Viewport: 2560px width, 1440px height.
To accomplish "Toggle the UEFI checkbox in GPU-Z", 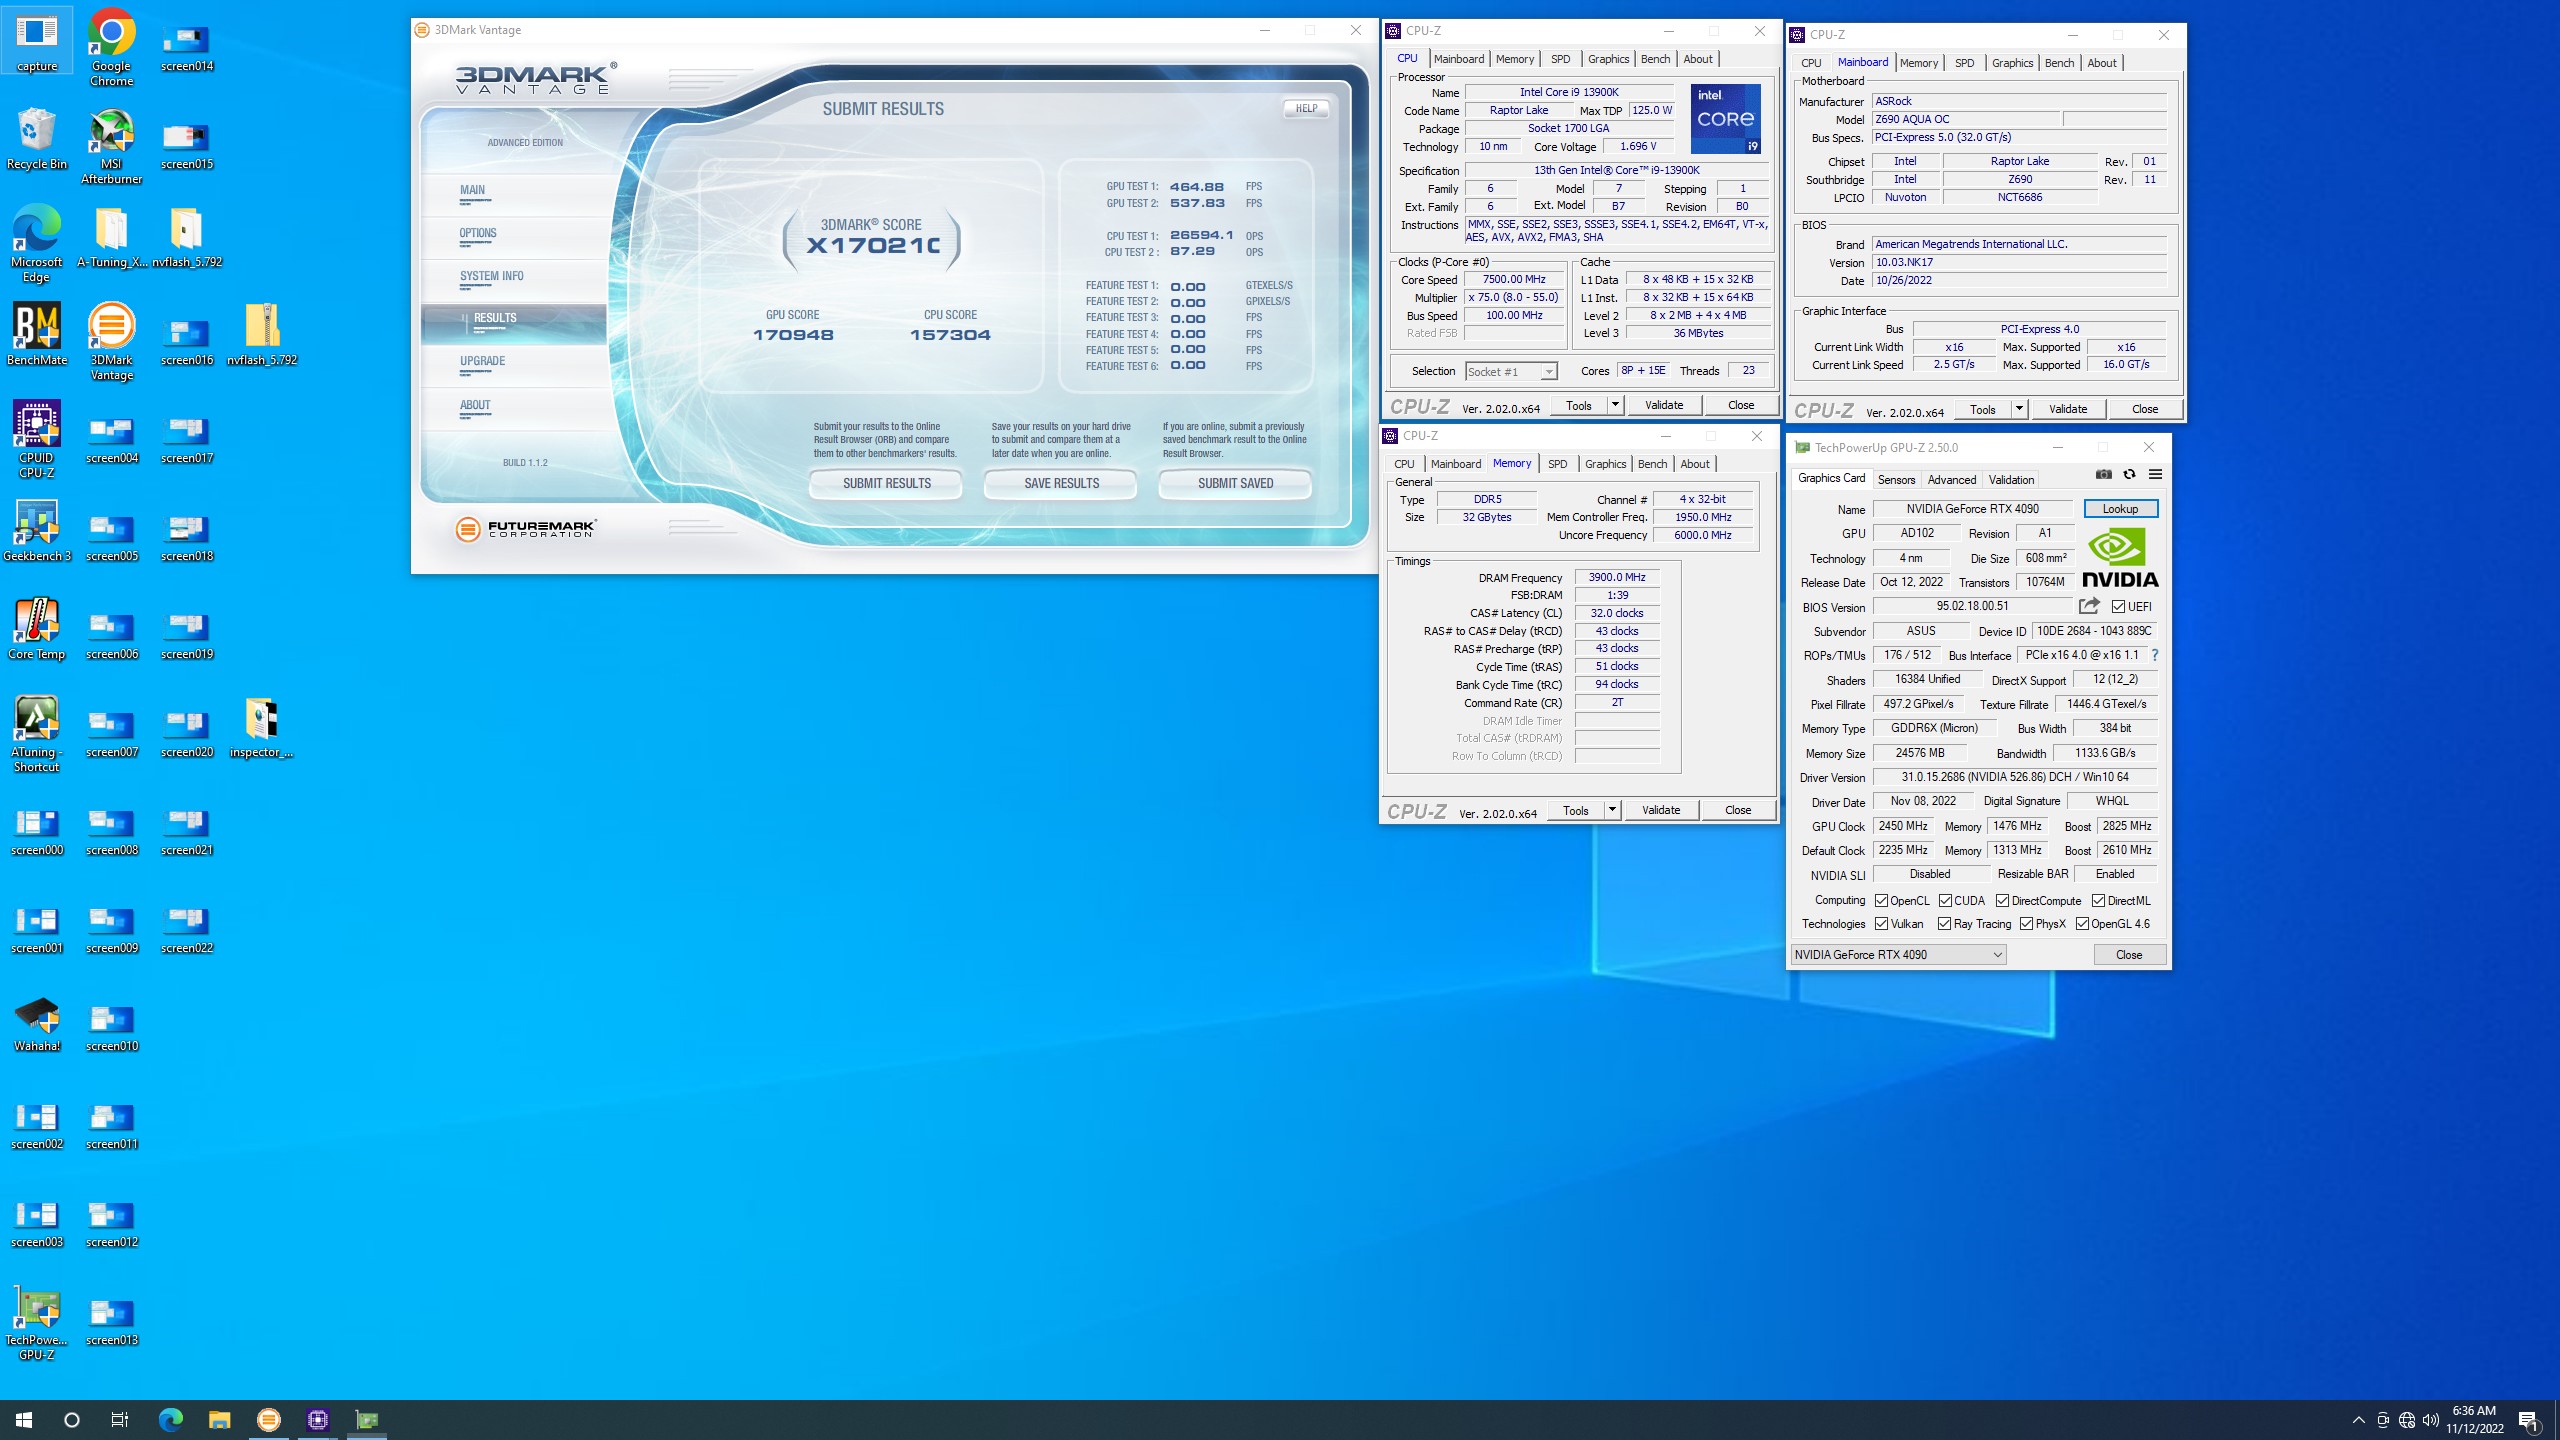I will click(x=2118, y=607).
